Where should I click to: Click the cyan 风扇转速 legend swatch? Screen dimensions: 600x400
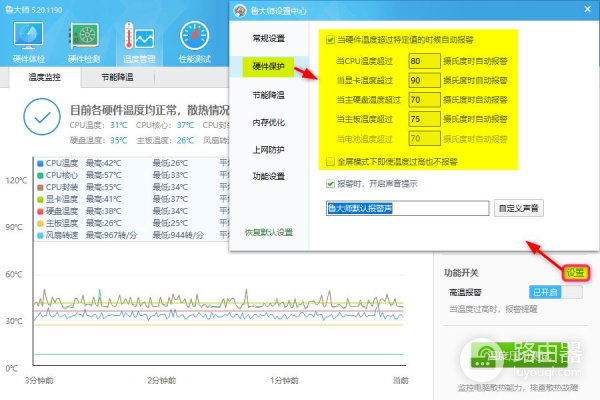pyautogui.click(x=40, y=235)
